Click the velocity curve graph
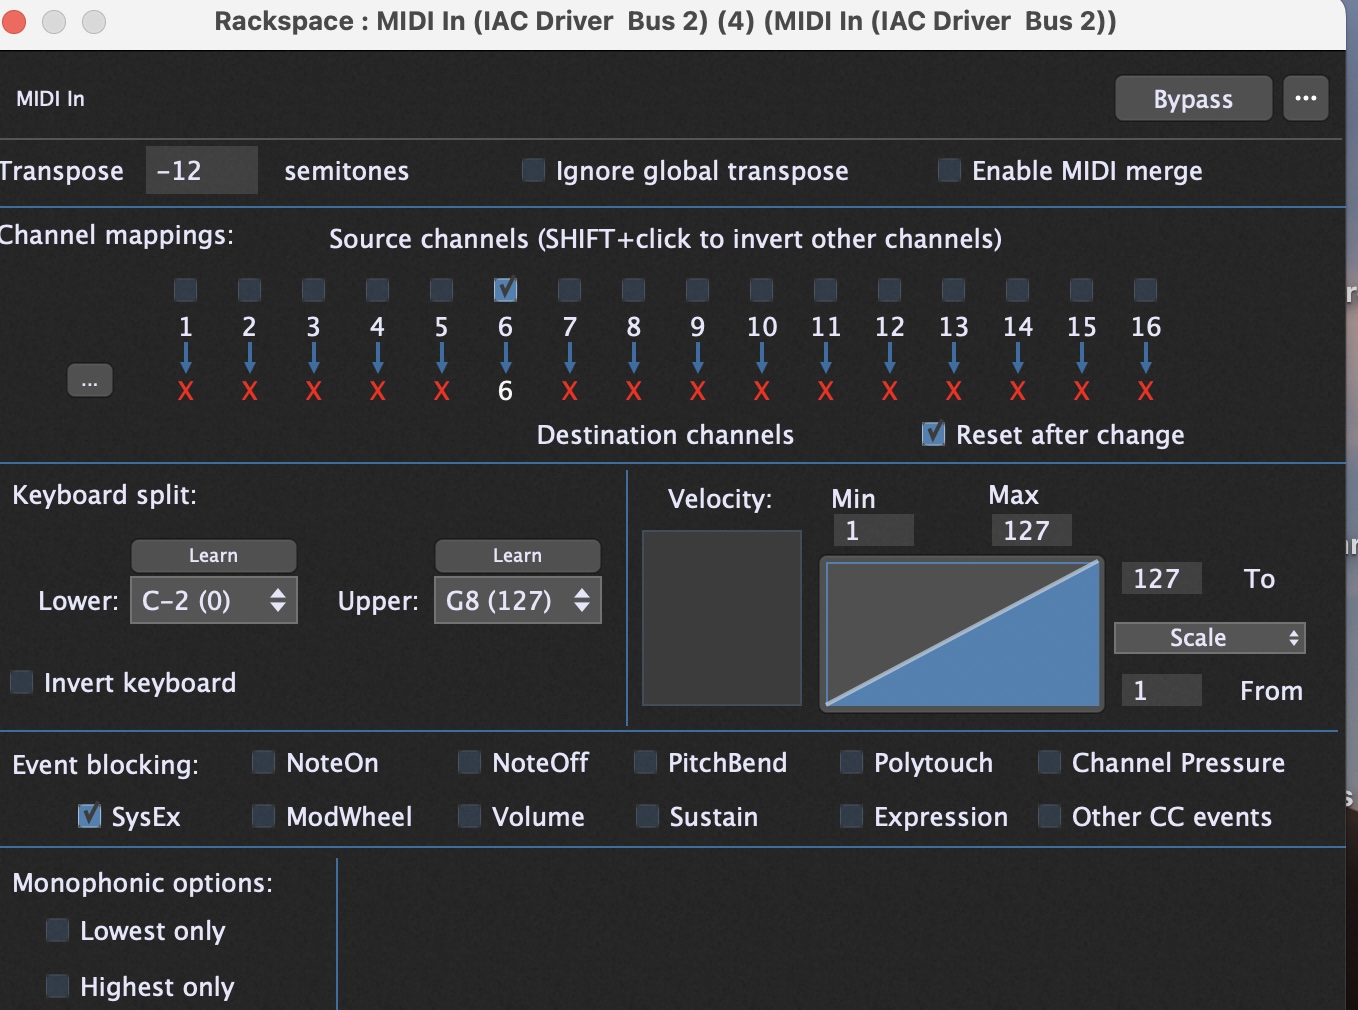 click(962, 634)
